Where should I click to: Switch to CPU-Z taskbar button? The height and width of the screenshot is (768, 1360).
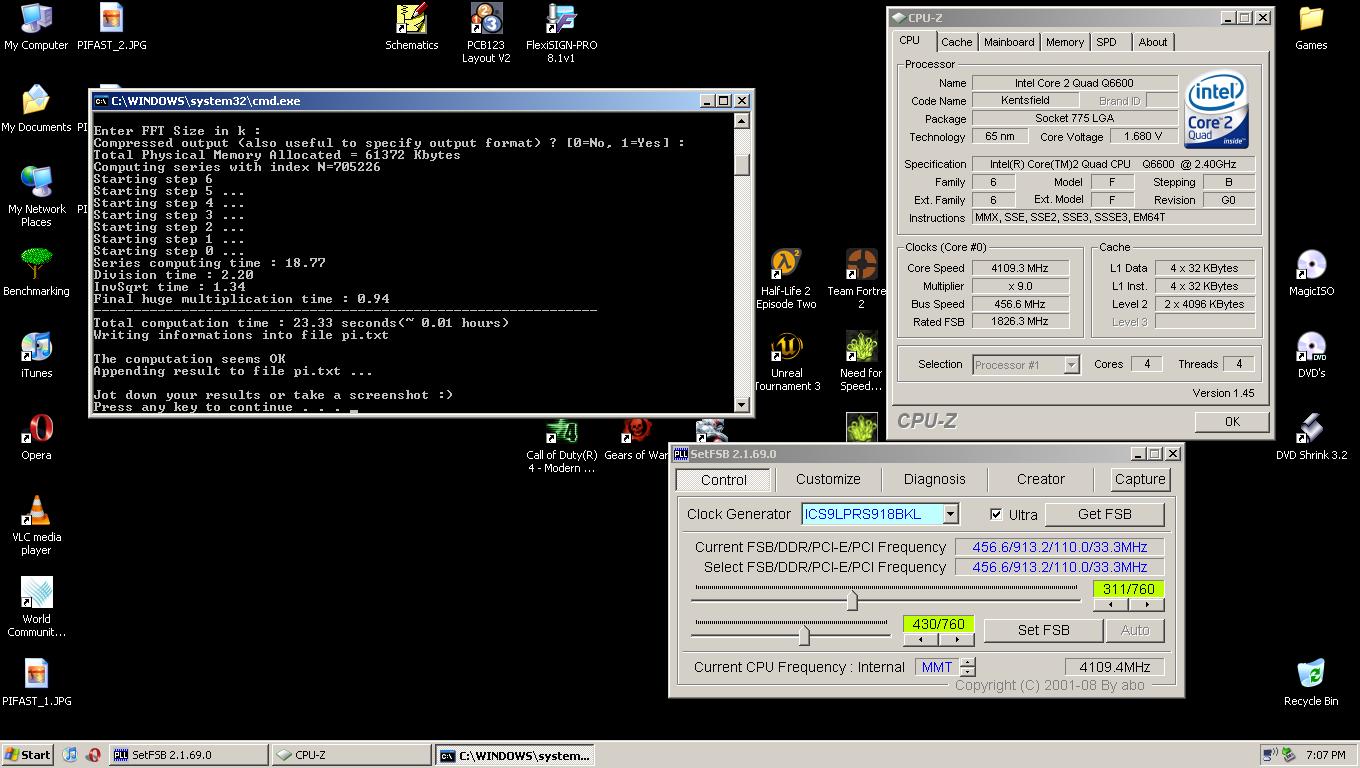coord(351,755)
